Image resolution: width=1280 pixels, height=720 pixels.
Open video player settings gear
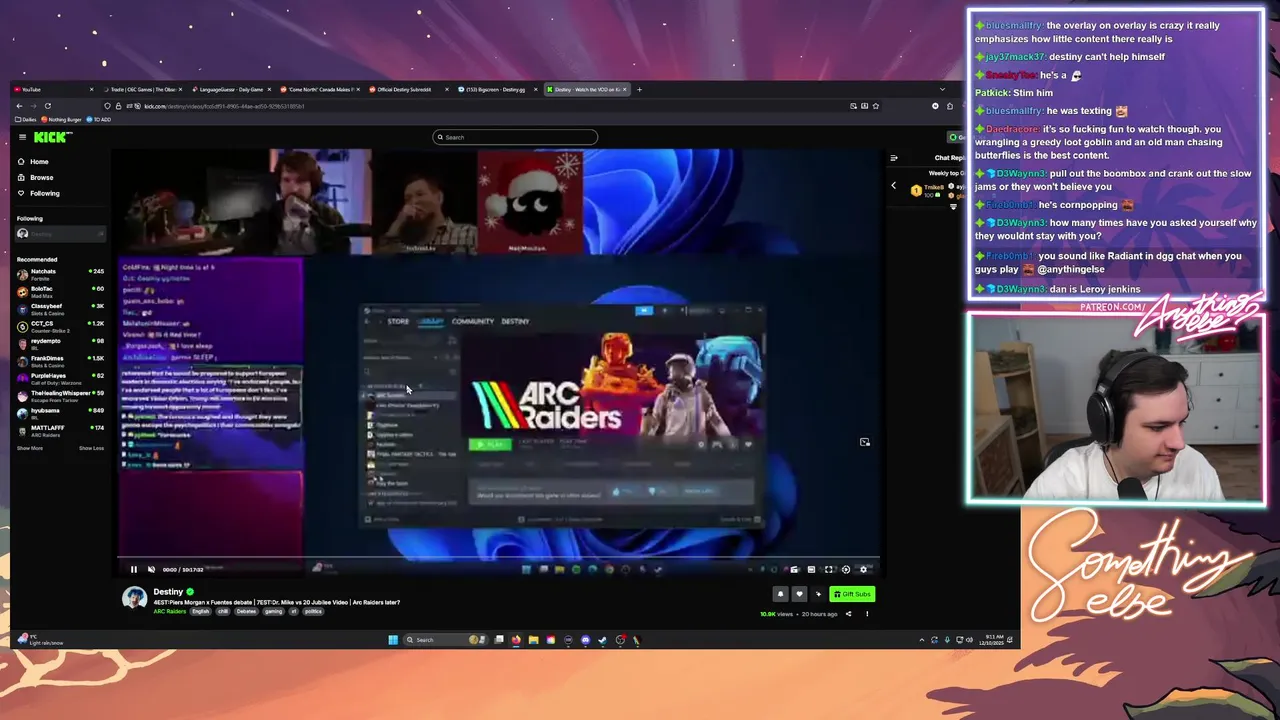(863, 569)
